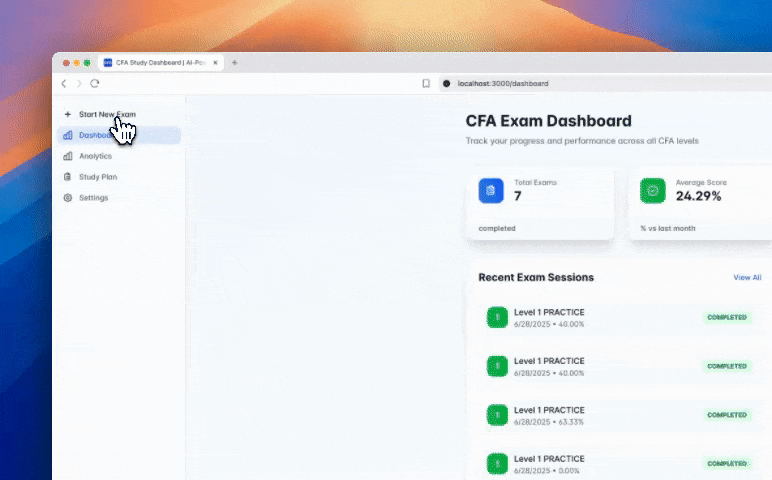772x480 pixels.
Task: Click the 6/28/2025 • 0.00% text
Action: (547, 471)
